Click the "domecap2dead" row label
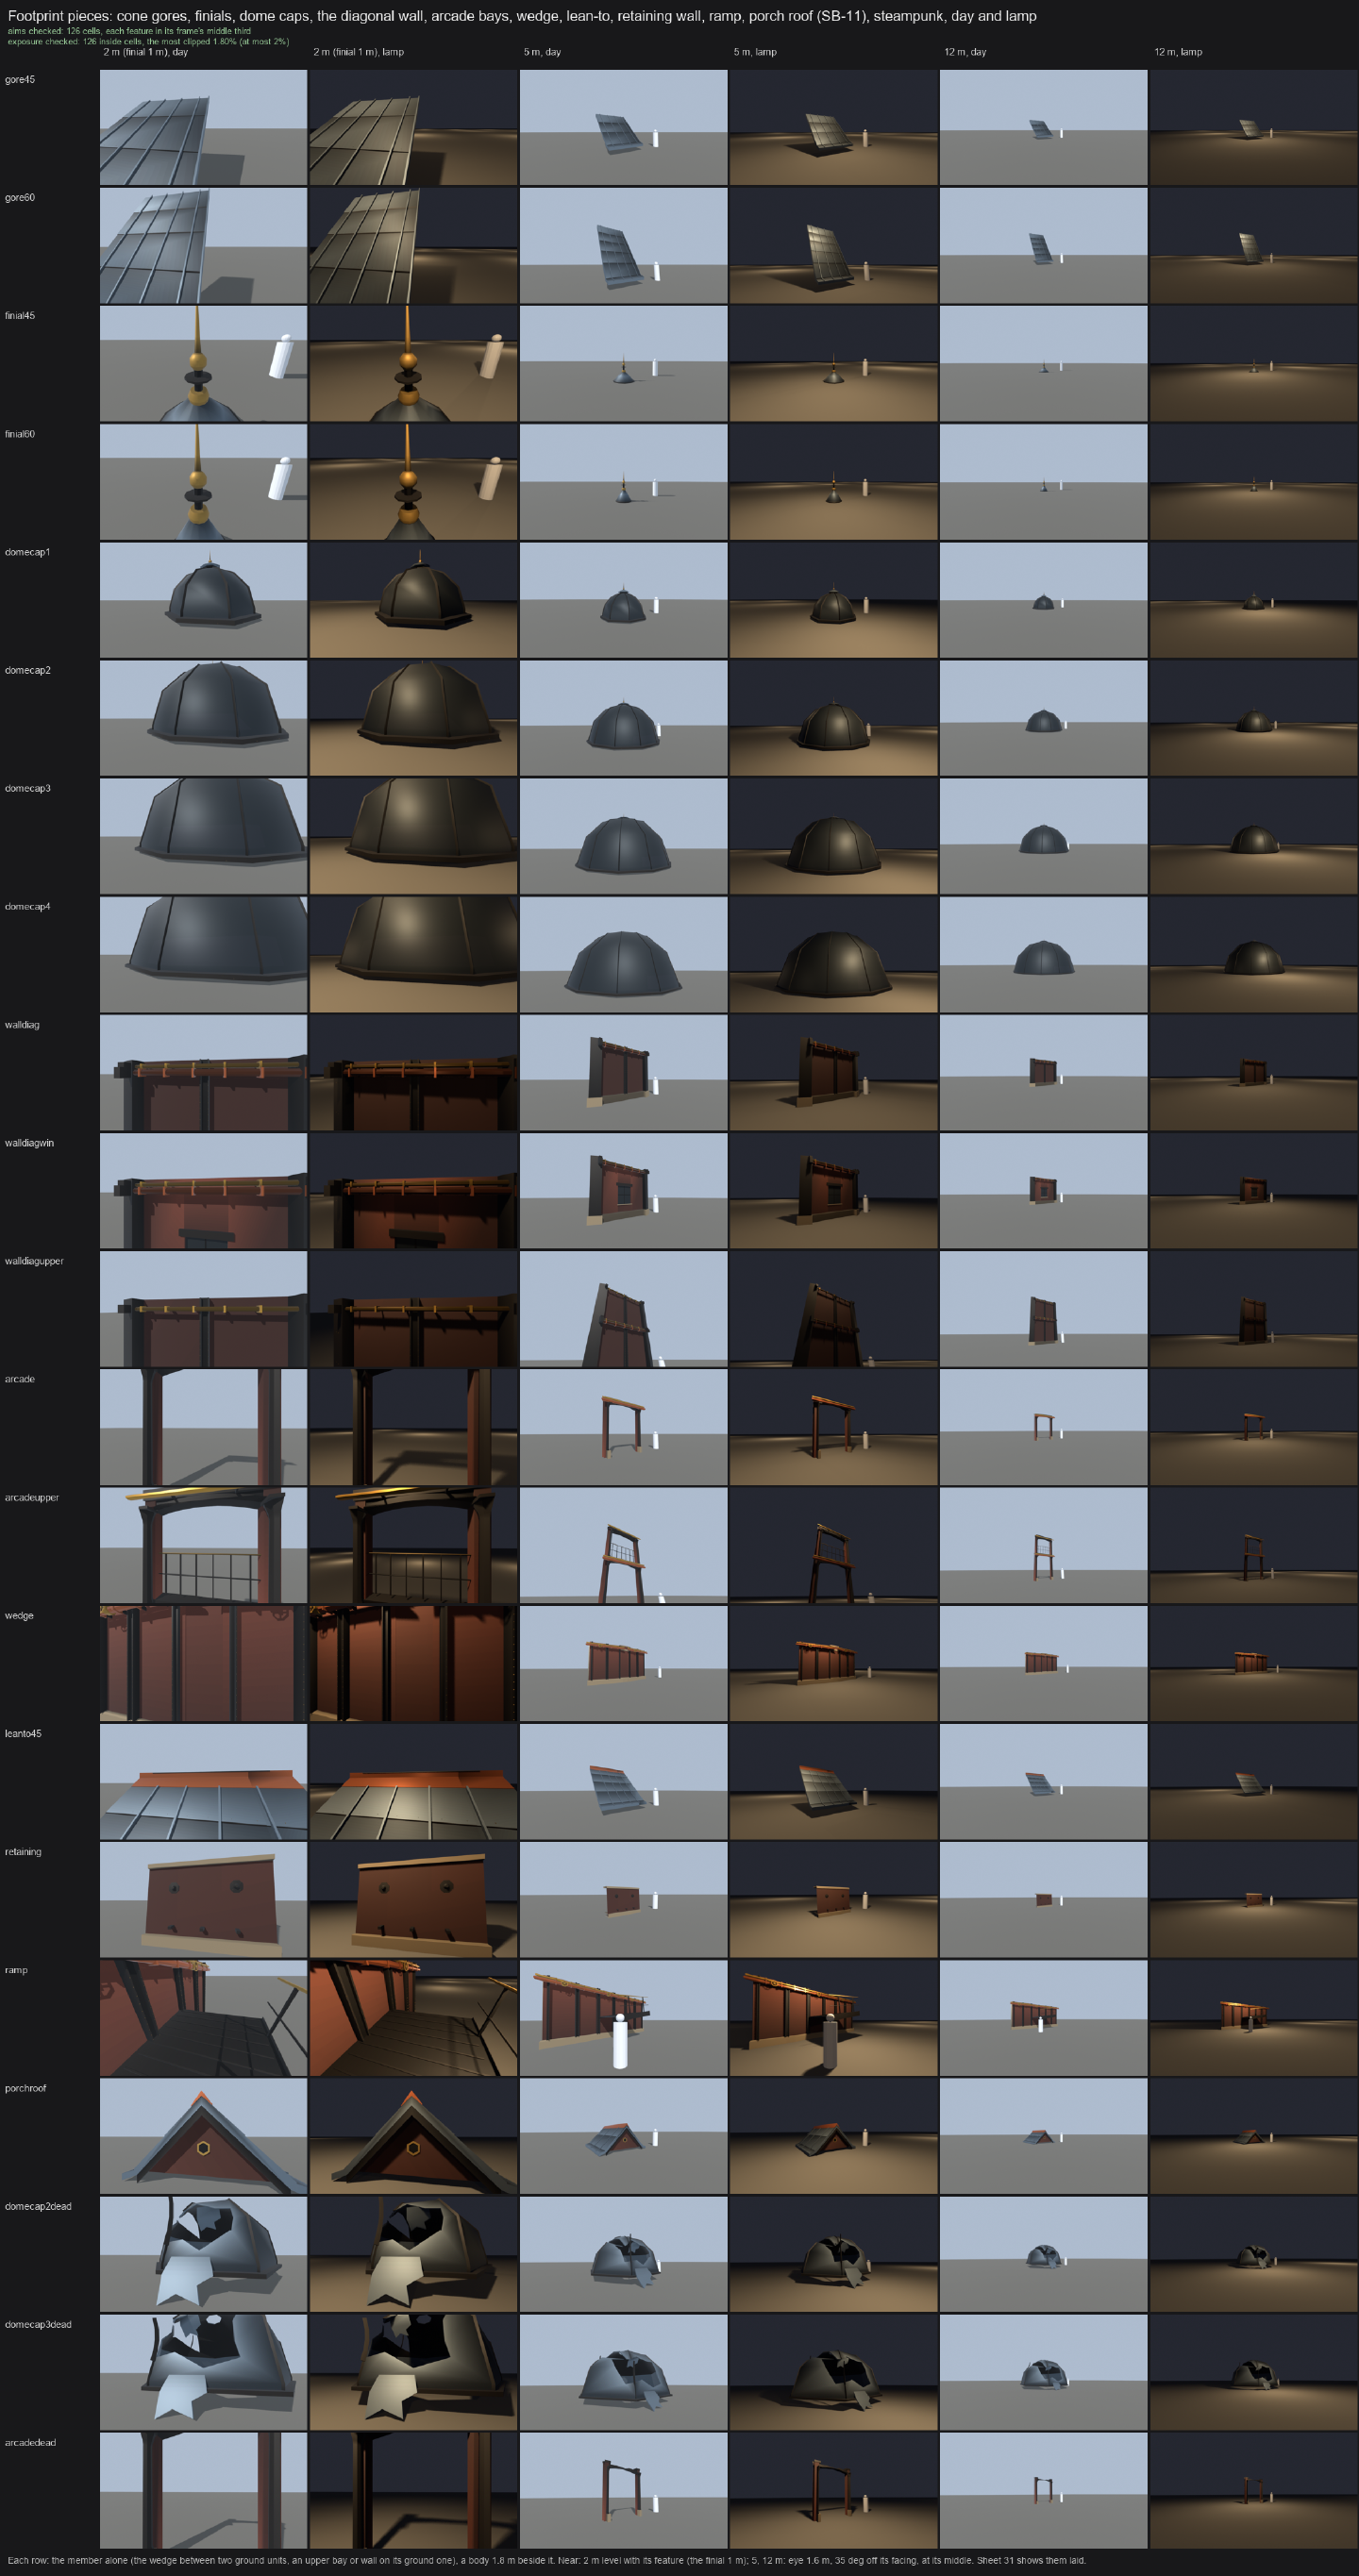The width and height of the screenshot is (1359, 2576). (38, 2206)
